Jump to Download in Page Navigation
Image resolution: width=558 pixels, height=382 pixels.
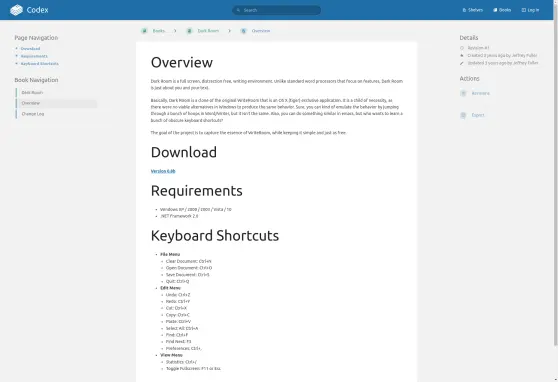pos(30,48)
